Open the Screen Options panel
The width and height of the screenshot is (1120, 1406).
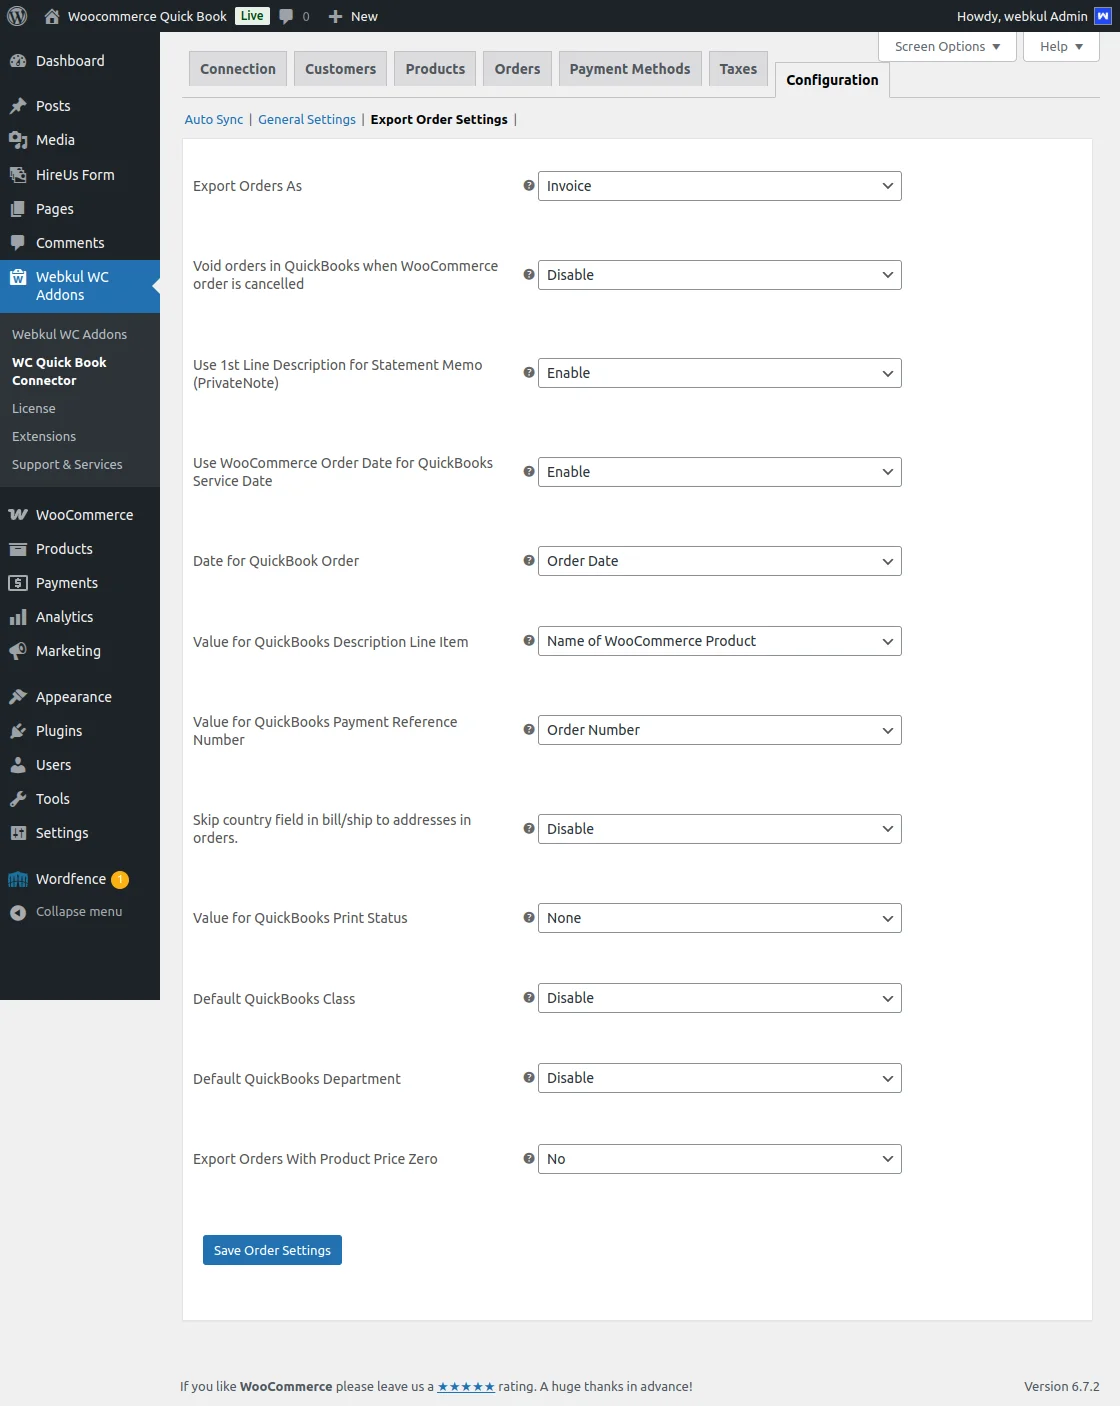click(945, 46)
